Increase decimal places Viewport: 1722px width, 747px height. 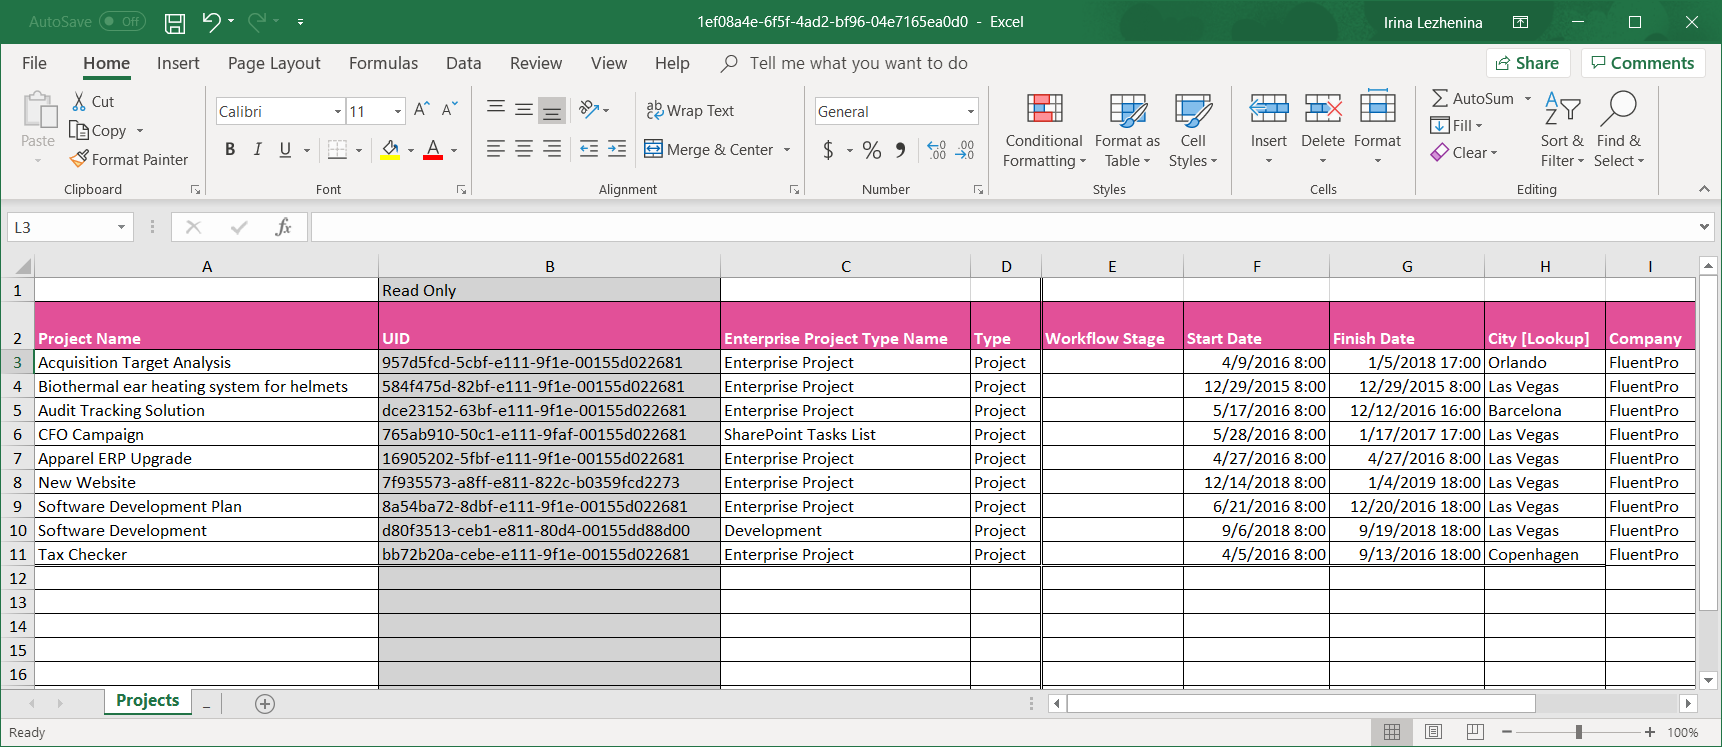[x=936, y=150]
